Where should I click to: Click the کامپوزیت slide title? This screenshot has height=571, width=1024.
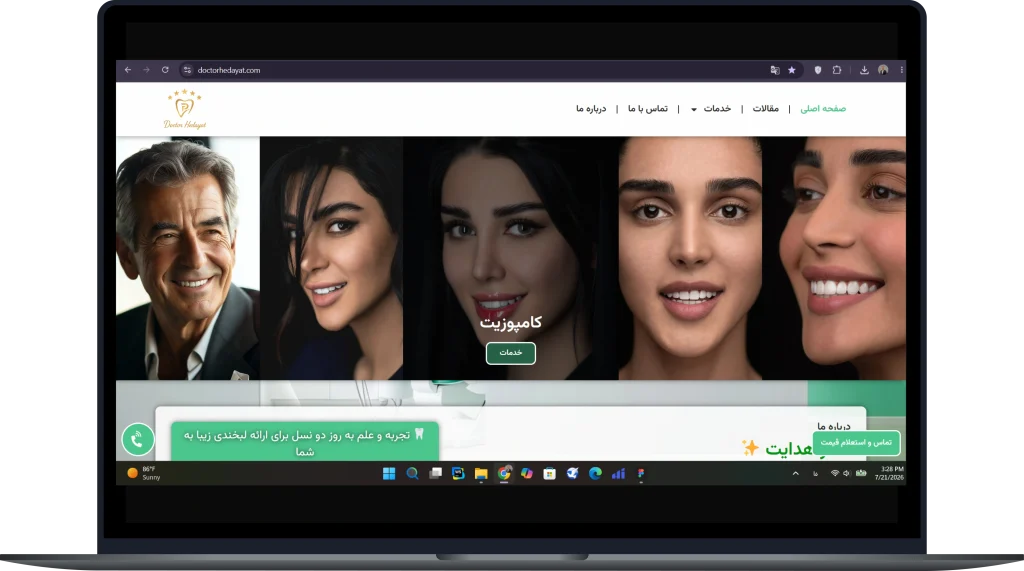point(511,322)
